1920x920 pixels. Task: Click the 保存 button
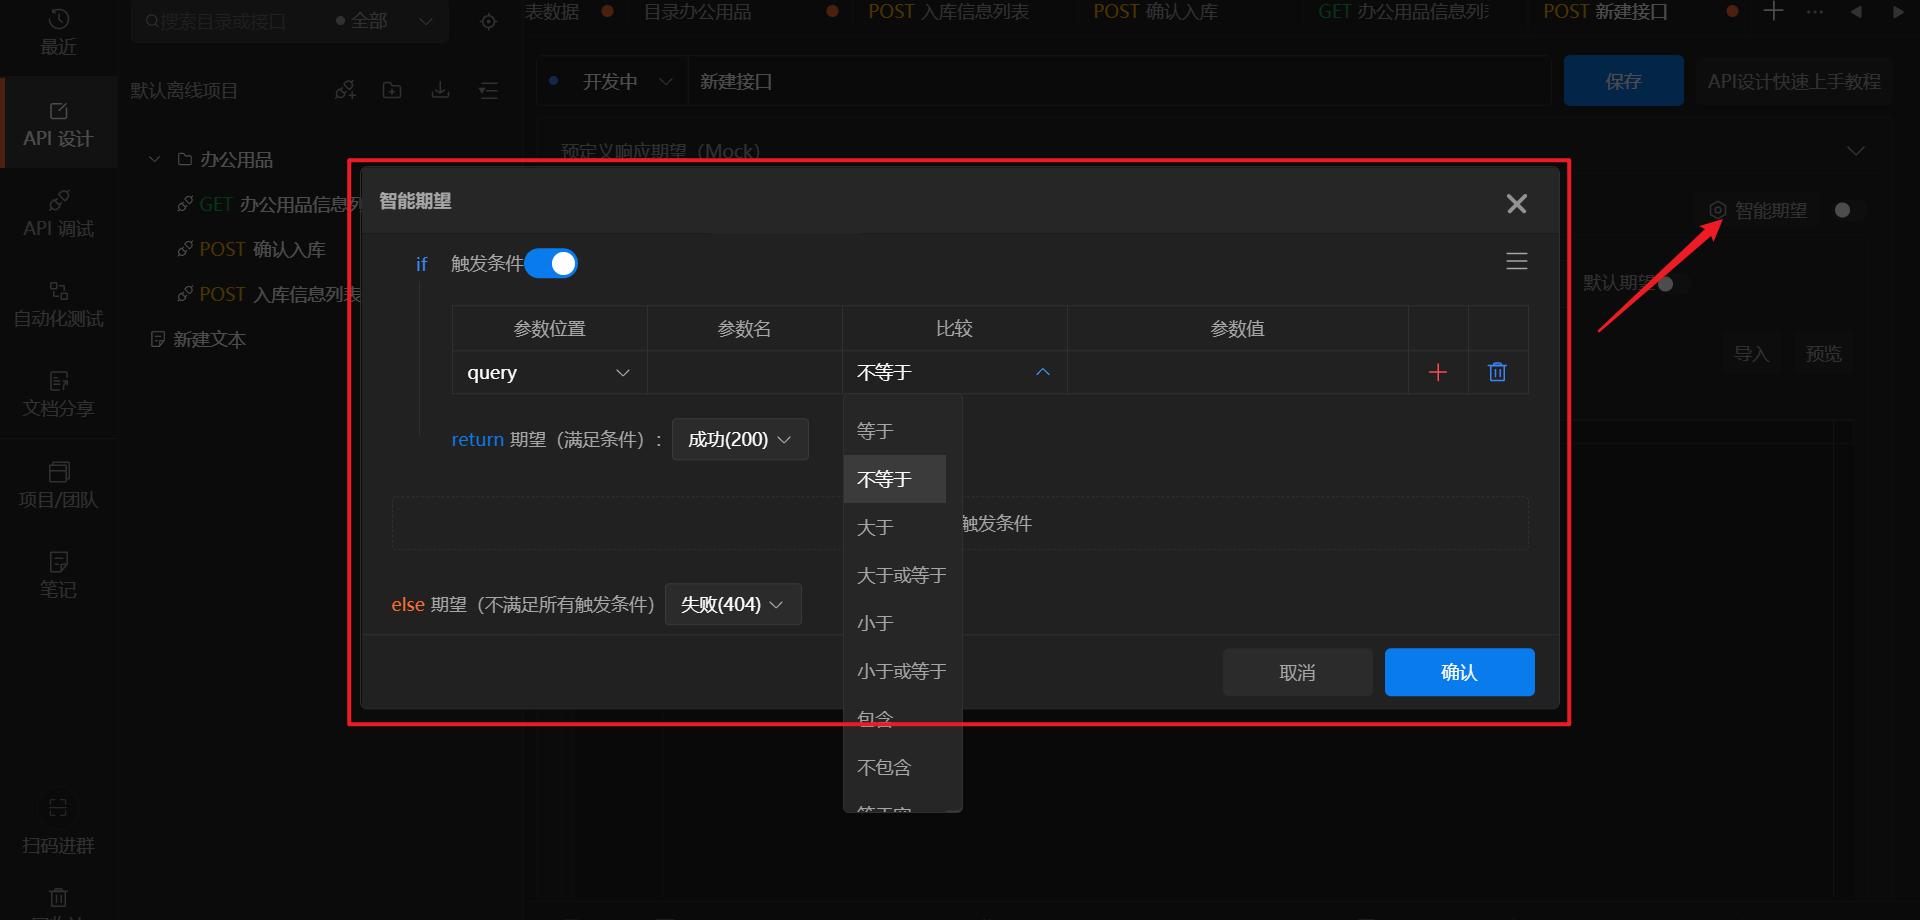pyautogui.click(x=1622, y=80)
